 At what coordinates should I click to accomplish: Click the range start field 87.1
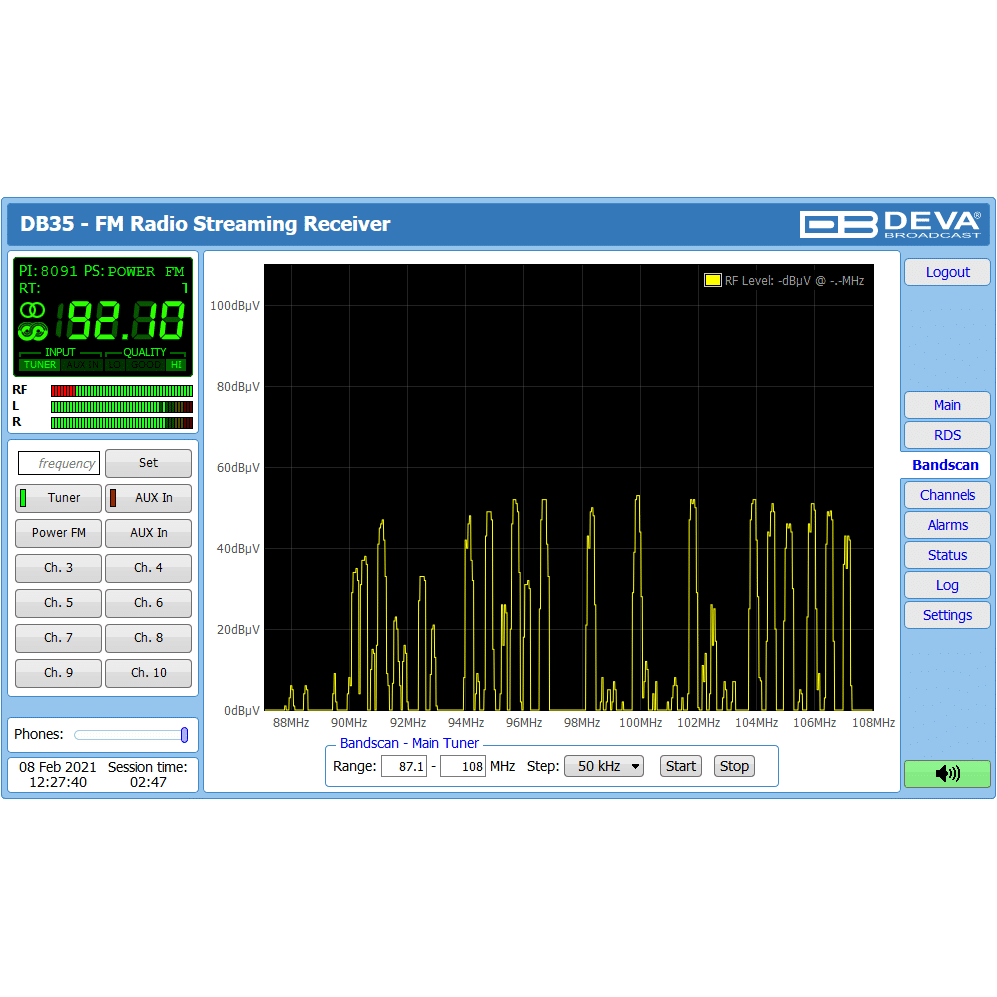click(403, 766)
